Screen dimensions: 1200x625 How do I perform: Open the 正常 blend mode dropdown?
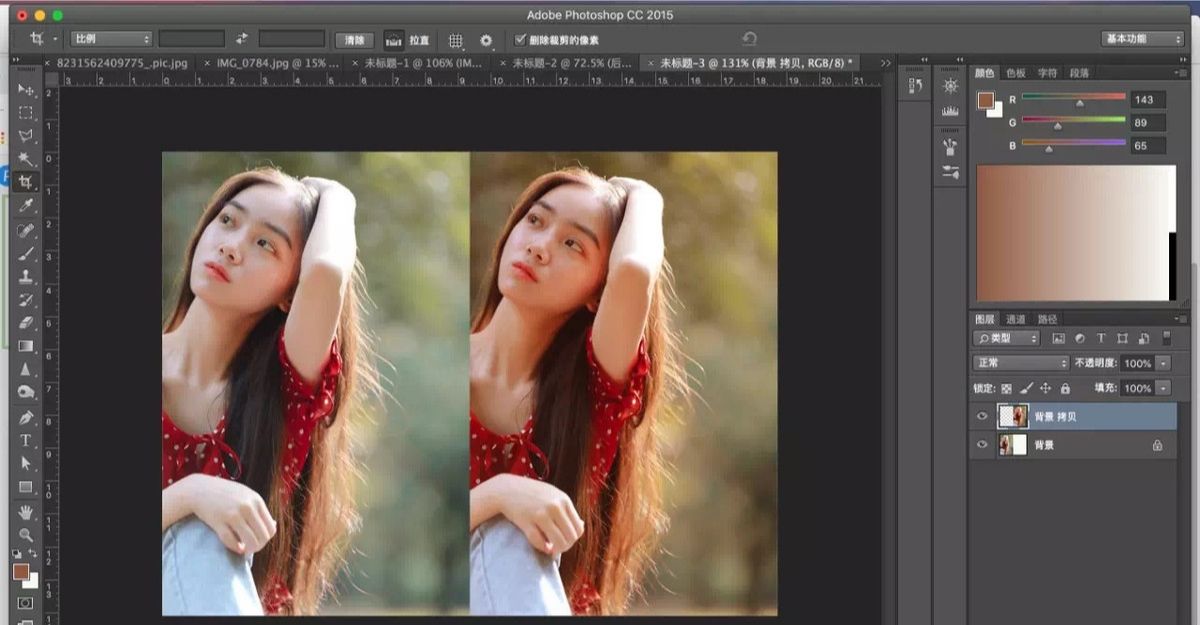point(1021,363)
